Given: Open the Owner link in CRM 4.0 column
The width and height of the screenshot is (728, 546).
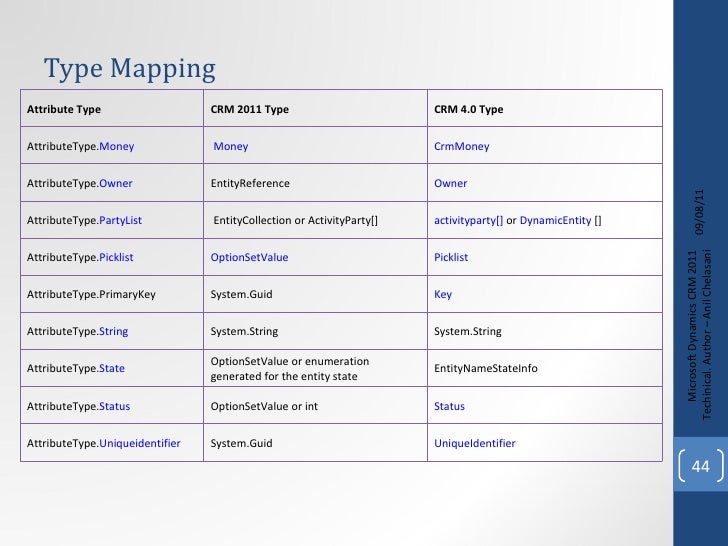Looking at the screenshot, I should [450, 183].
